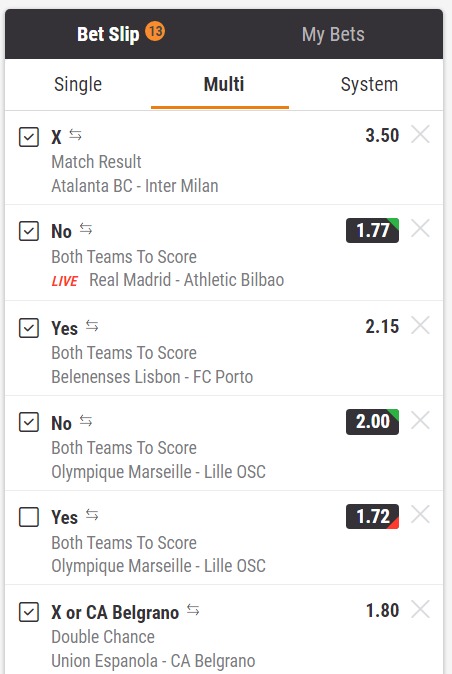Click swap arrows next to Belenenses Yes selection
The height and width of the screenshot is (674, 452).
(x=92, y=326)
